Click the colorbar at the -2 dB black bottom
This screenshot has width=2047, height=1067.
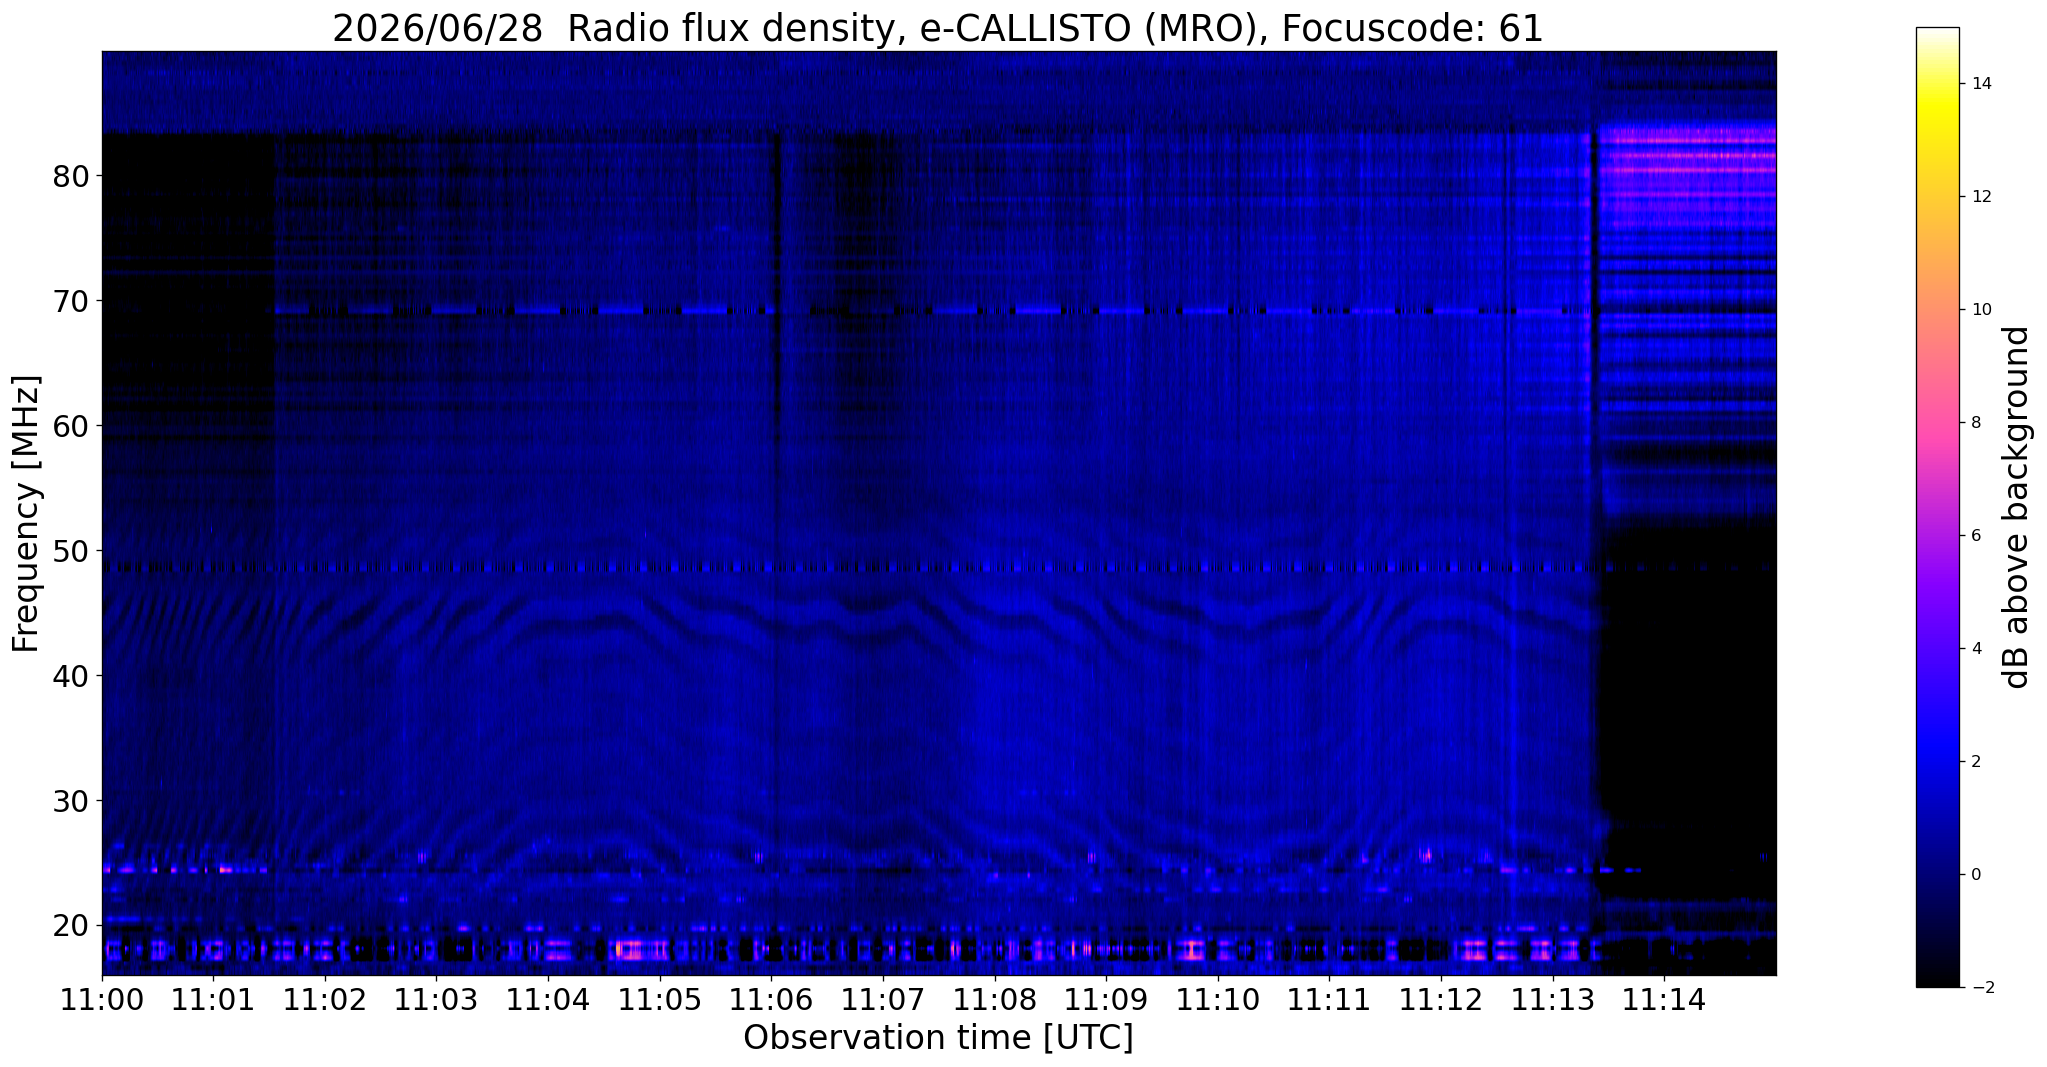point(1937,981)
